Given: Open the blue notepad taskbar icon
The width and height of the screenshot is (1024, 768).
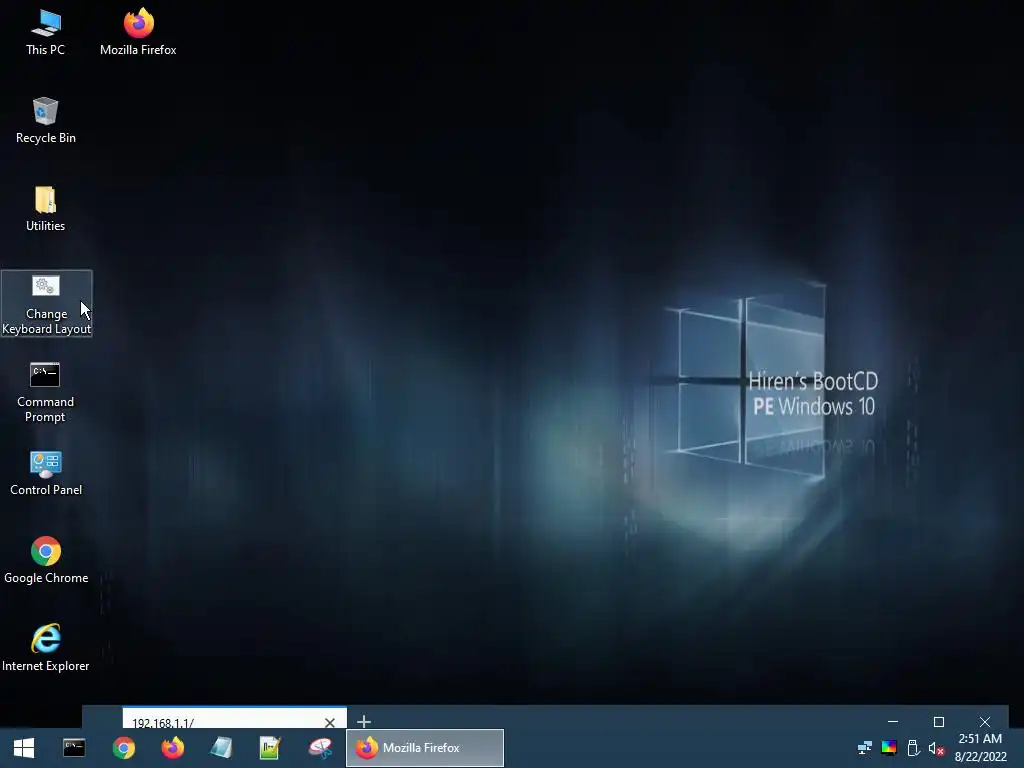Looking at the screenshot, I should (x=221, y=748).
